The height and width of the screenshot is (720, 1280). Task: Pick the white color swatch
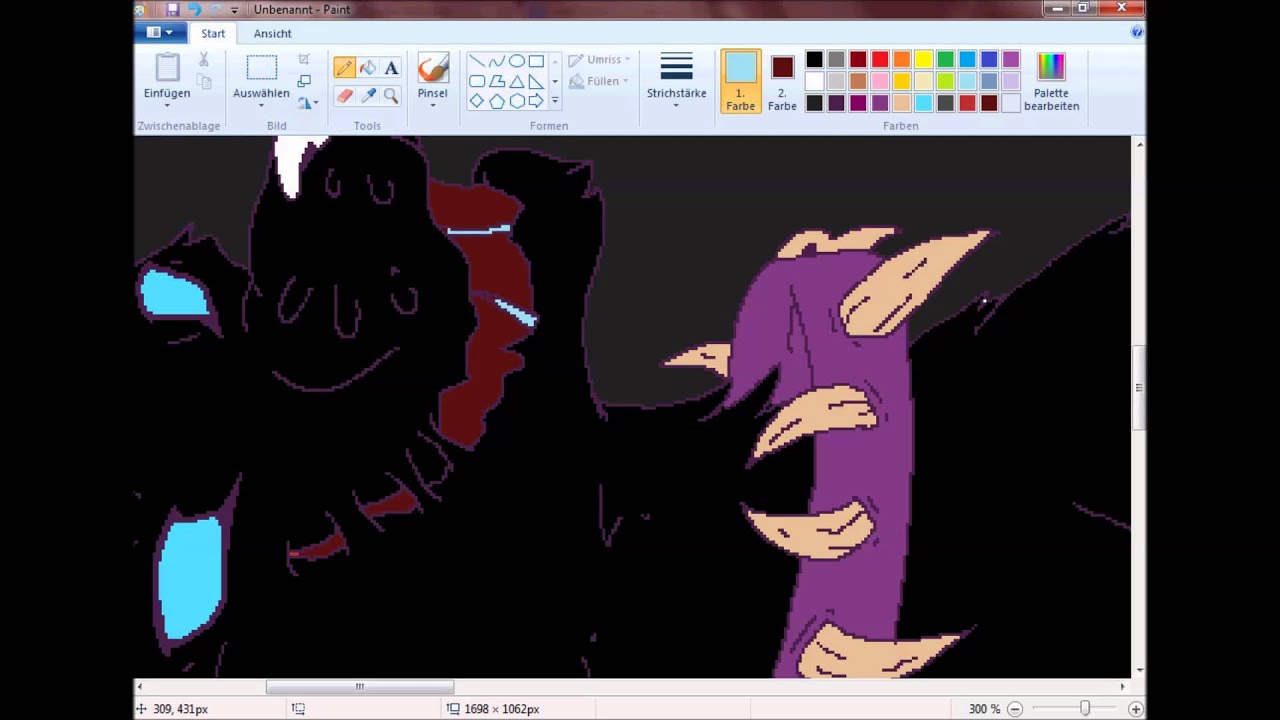point(814,81)
